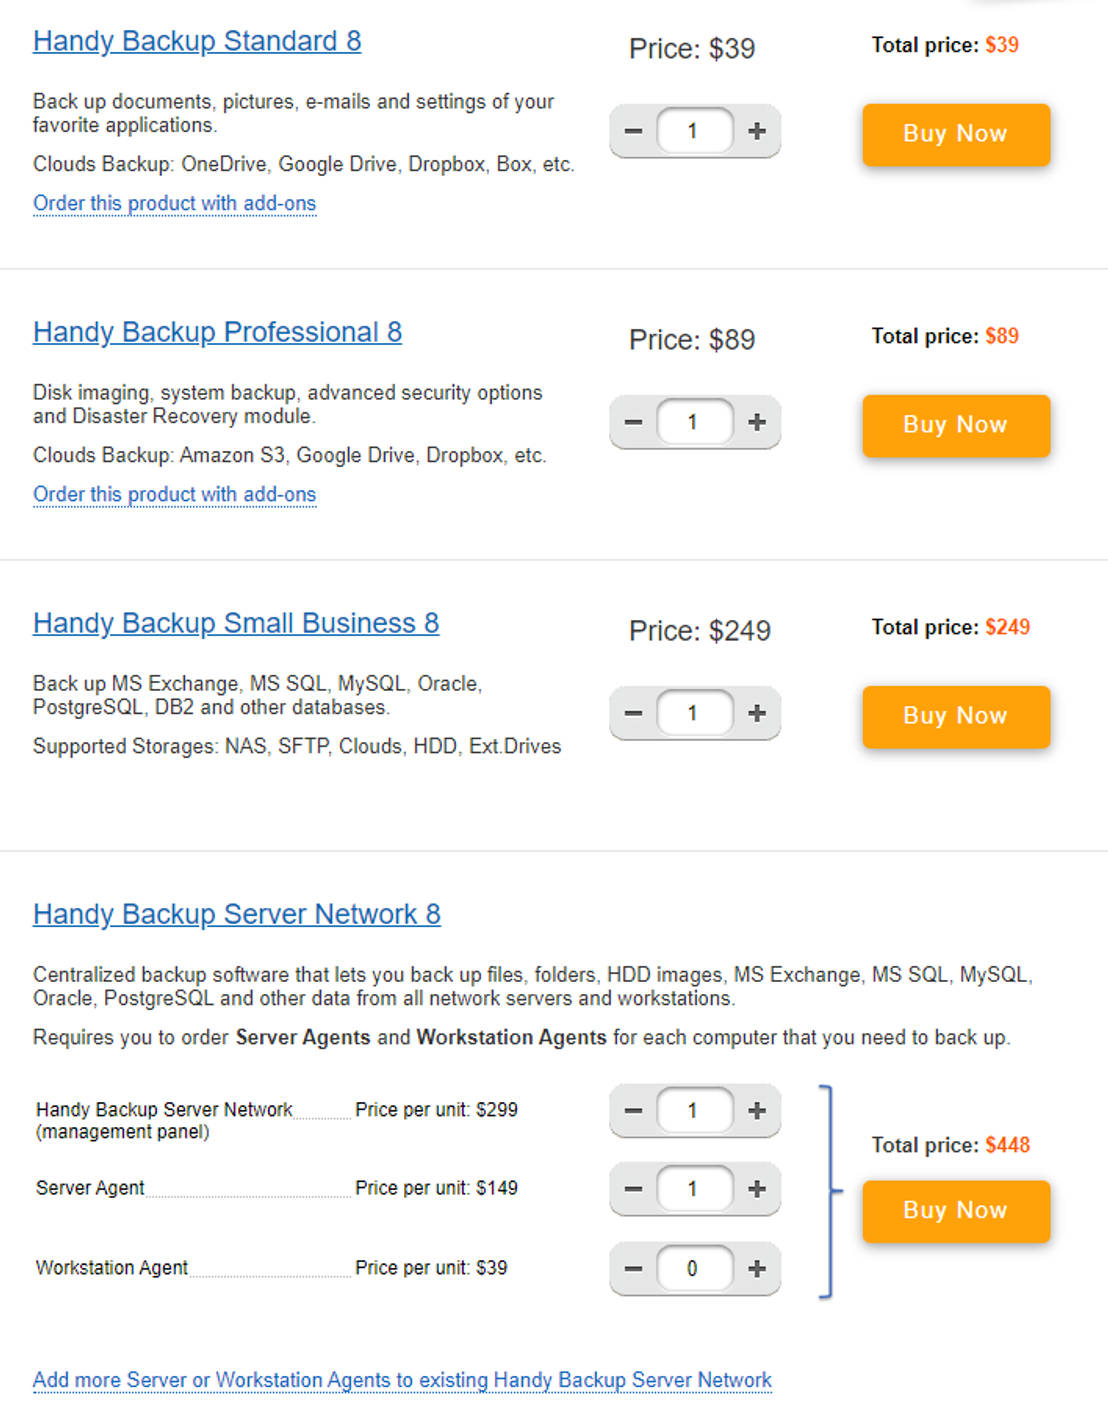Decrease Handy Backup Standard 8 quantity

(x=632, y=130)
